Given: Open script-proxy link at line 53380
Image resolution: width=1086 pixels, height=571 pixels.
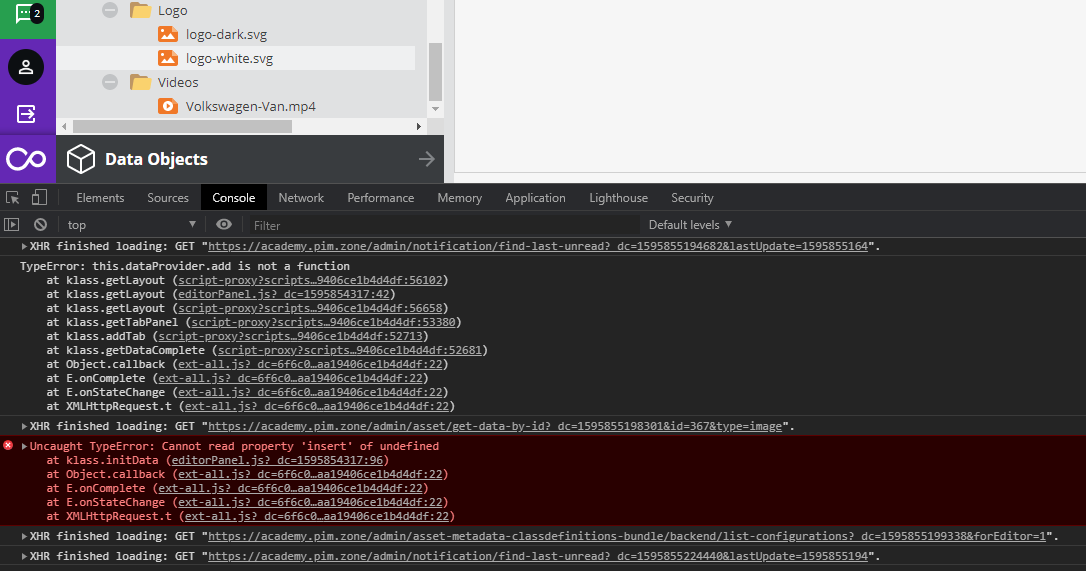Looking at the screenshot, I should [x=323, y=322].
